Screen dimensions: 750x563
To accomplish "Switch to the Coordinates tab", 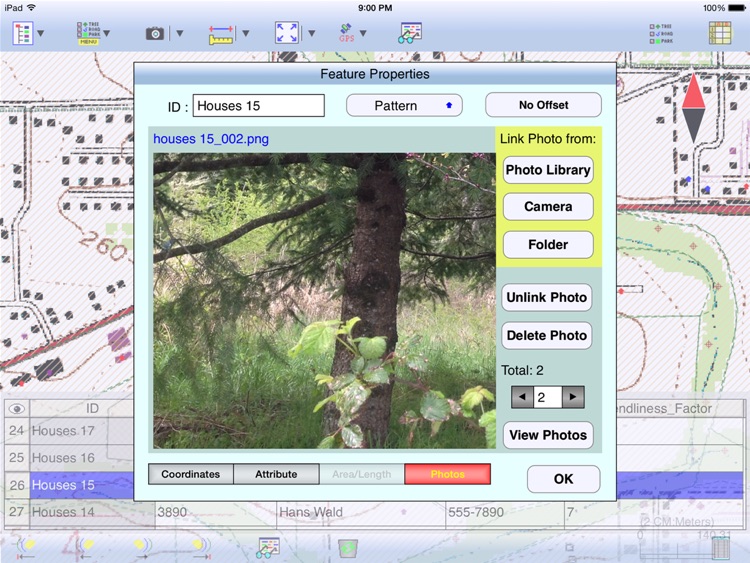I will [x=191, y=474].
